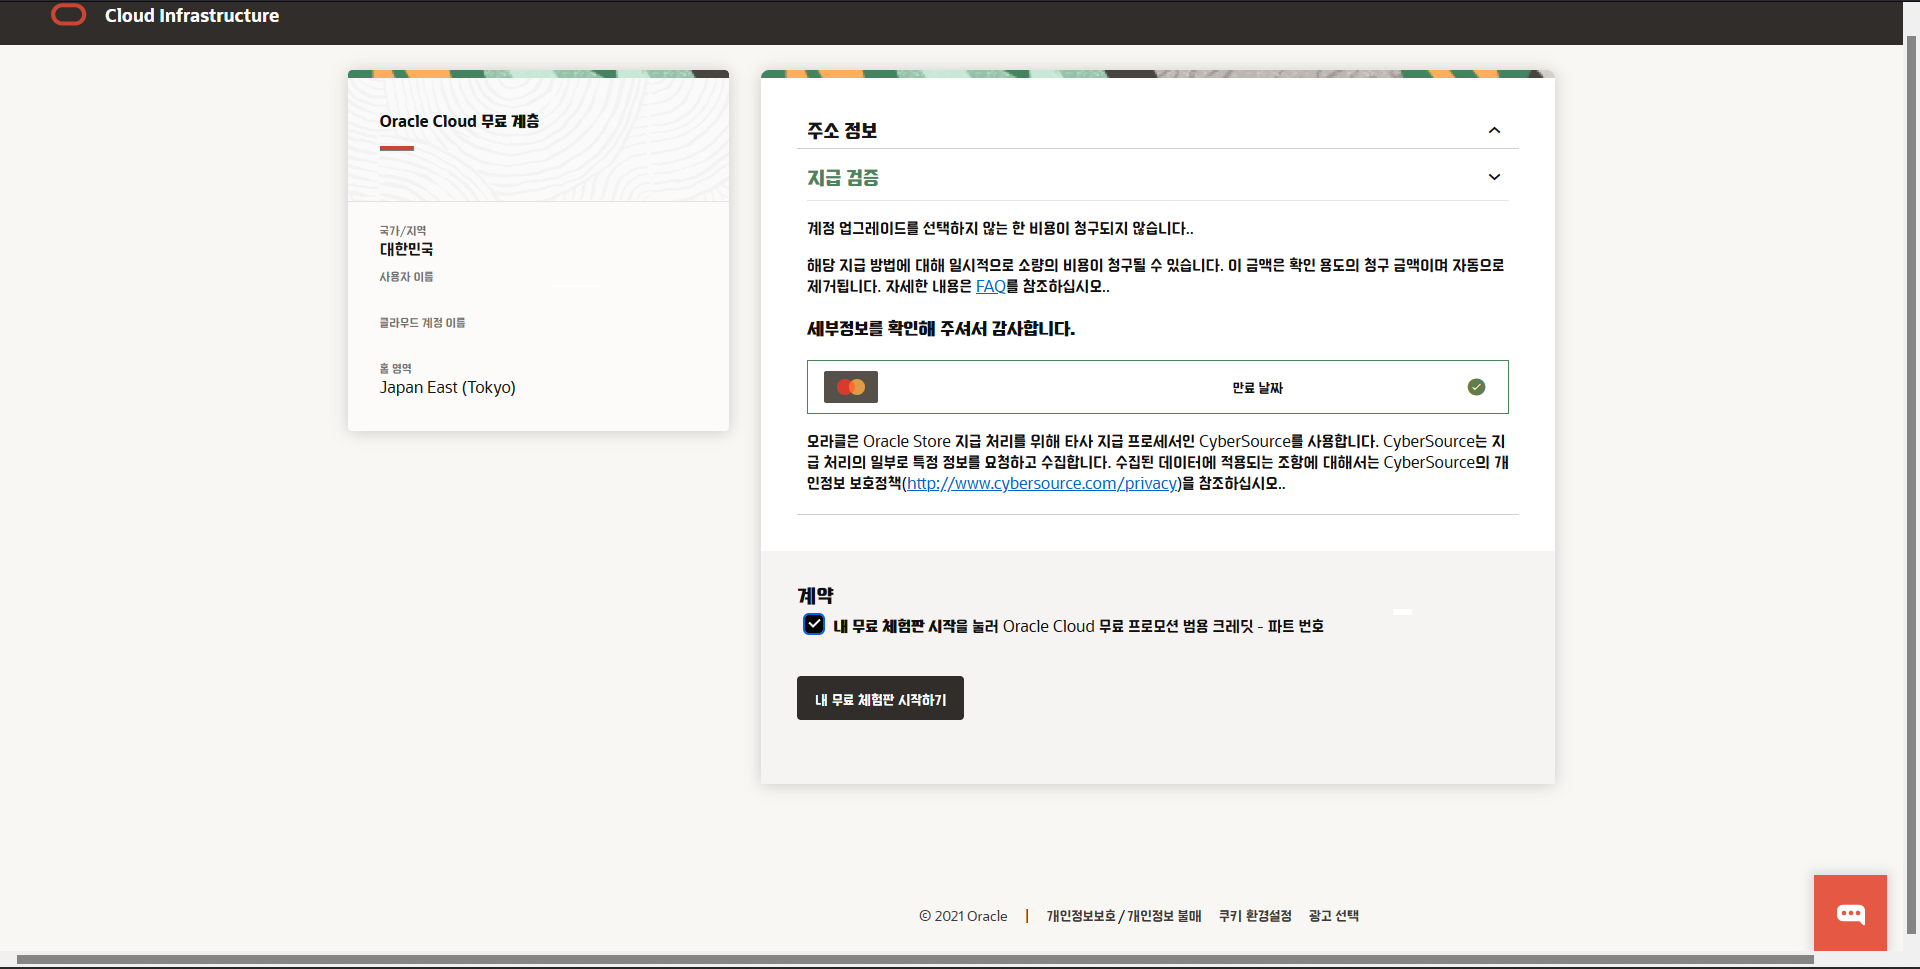The width and height of the screenshot is (1920, 969).
Task: Click the Oracle logo in the header
Action: click(x=68, y=15)
